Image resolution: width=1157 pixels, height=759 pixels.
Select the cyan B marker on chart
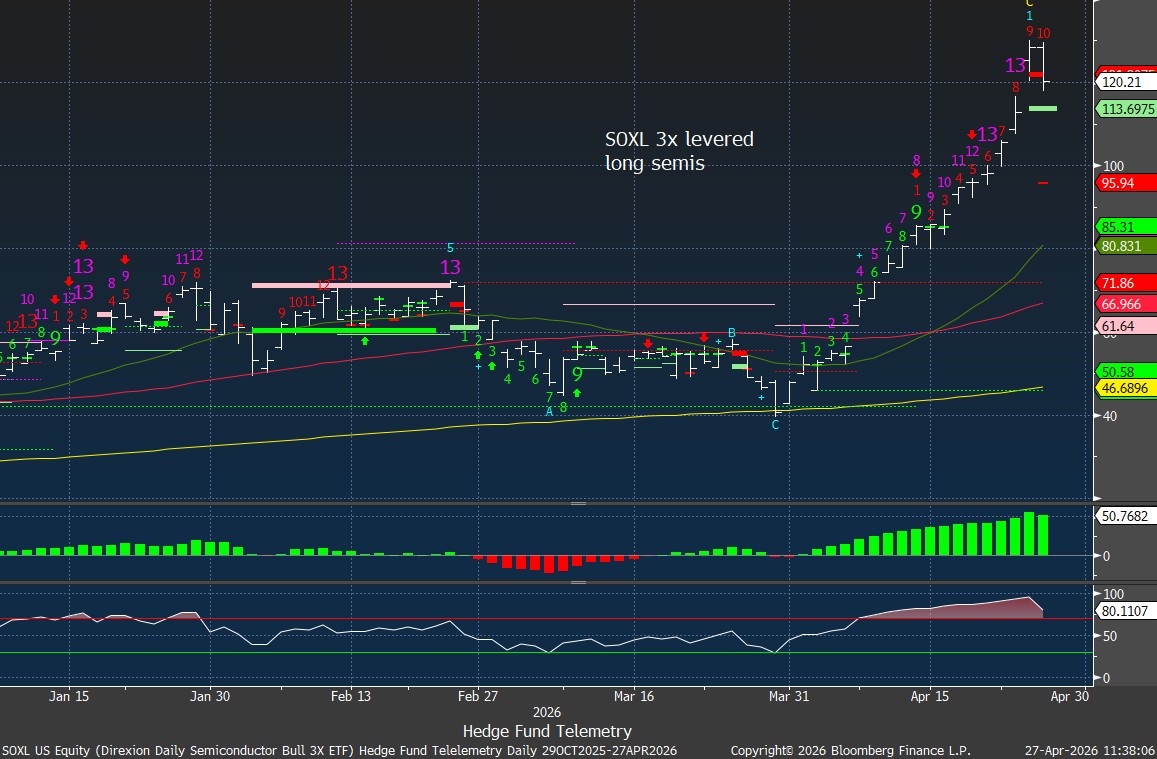coord(731,332)
